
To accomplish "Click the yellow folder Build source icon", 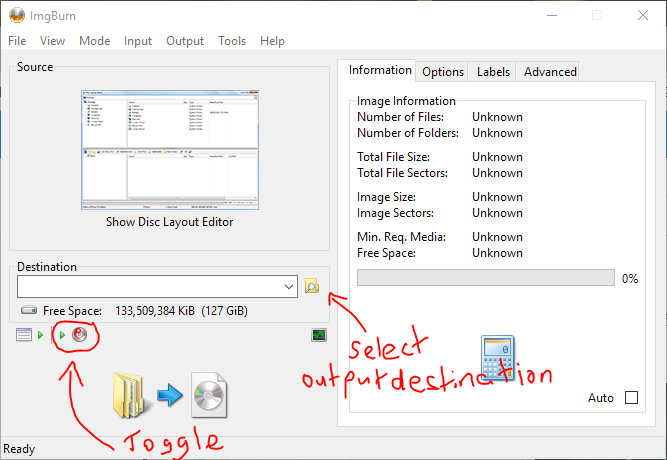I will click(x=130, y=395).
